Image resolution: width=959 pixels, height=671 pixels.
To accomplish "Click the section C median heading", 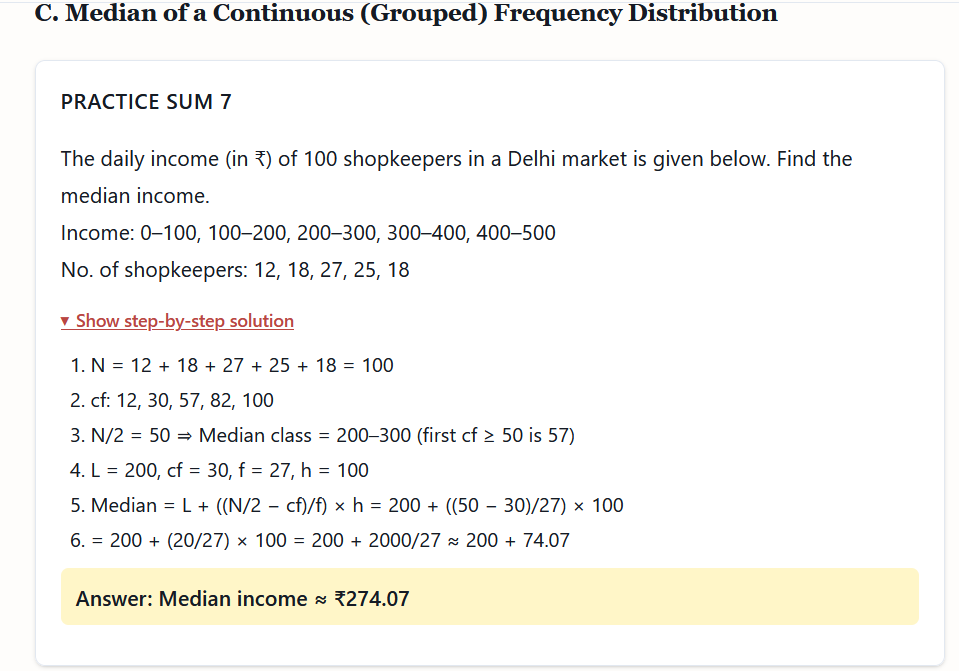I will point(405,14).
